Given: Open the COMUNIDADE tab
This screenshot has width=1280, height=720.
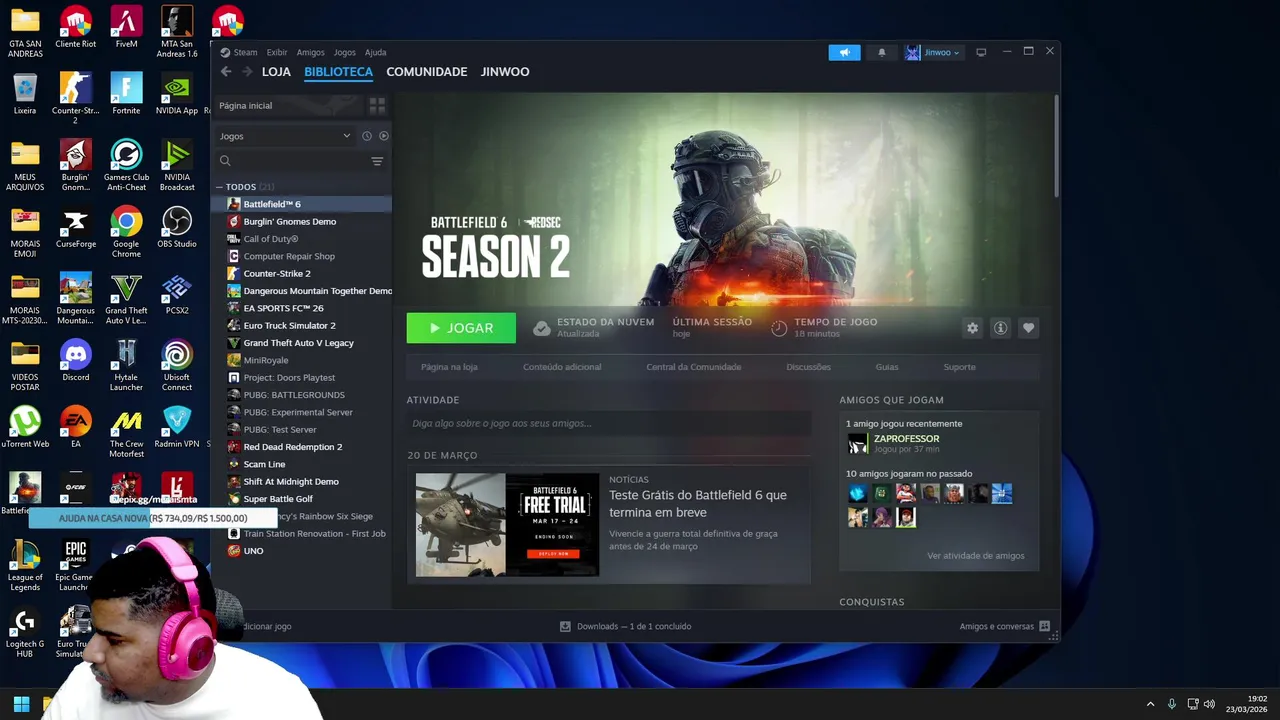Looking at the screenshot, I should point(427,72).
